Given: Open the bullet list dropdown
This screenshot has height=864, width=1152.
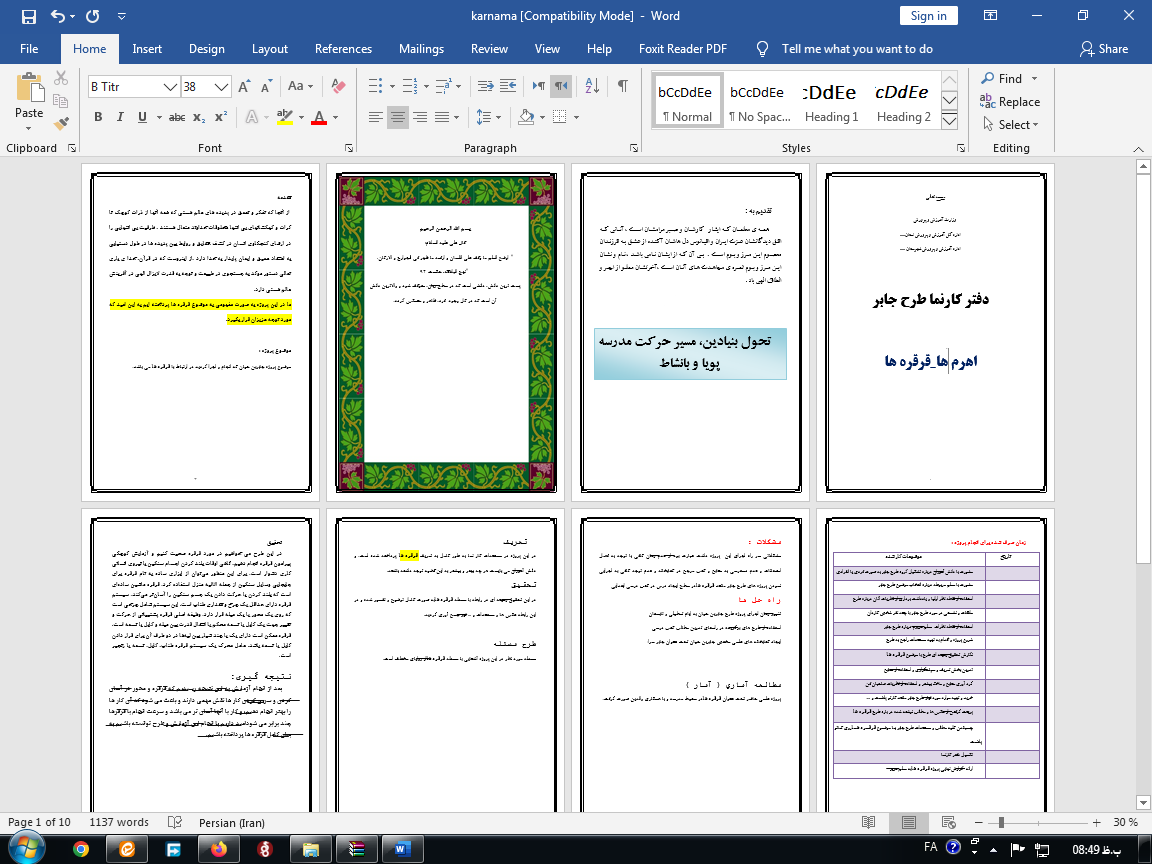Looking at the screenshot, I should [x=390, y=86].
